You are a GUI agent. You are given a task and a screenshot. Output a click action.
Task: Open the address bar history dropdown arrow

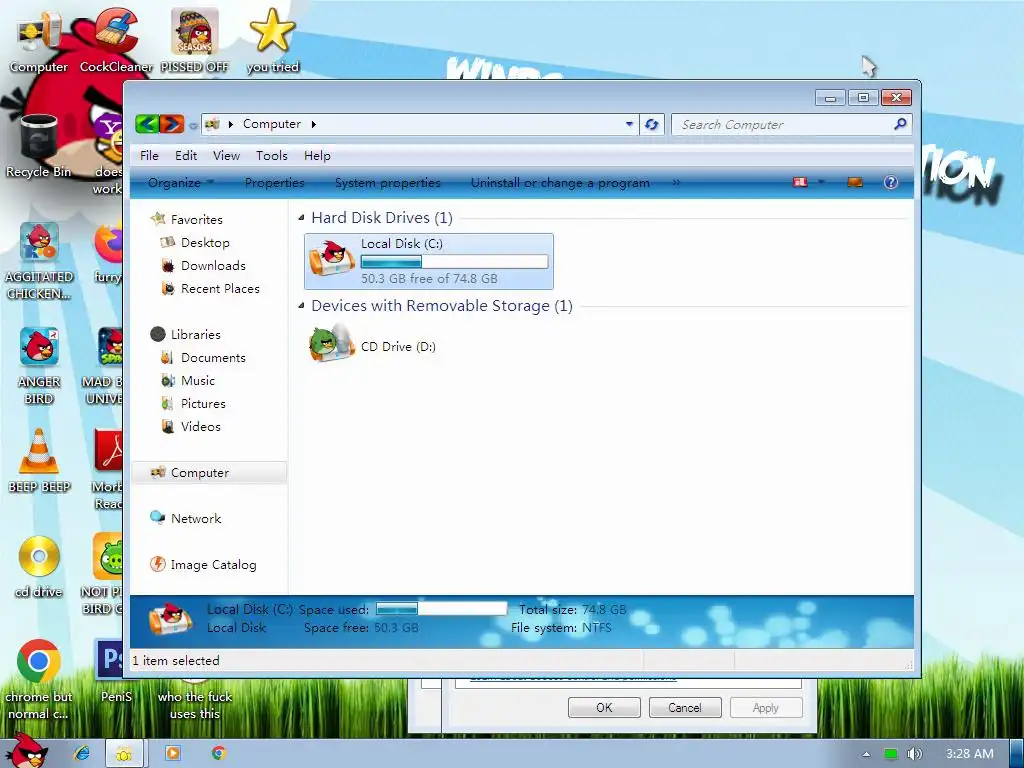[x=629, y=124]
